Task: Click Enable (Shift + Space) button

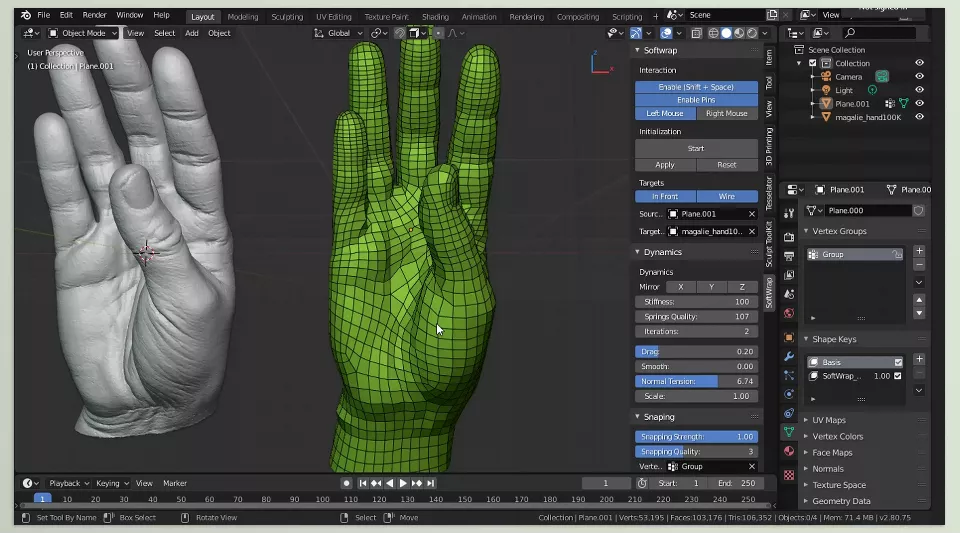Action: point(696,87)
